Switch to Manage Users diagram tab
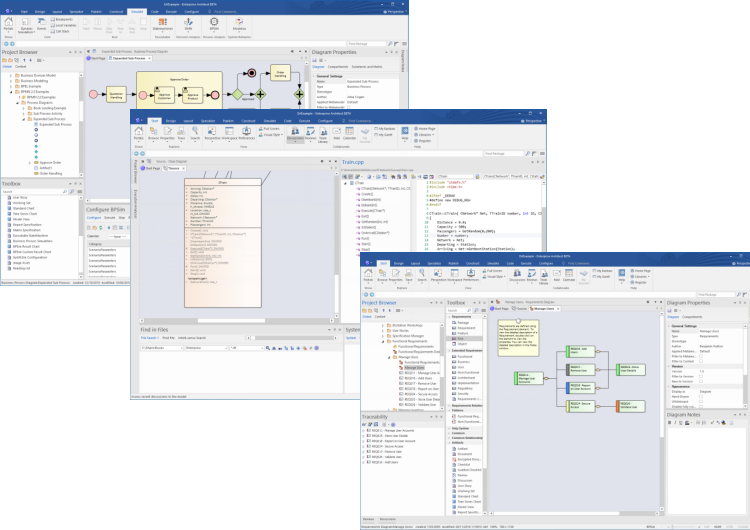 tap(543, 309)
